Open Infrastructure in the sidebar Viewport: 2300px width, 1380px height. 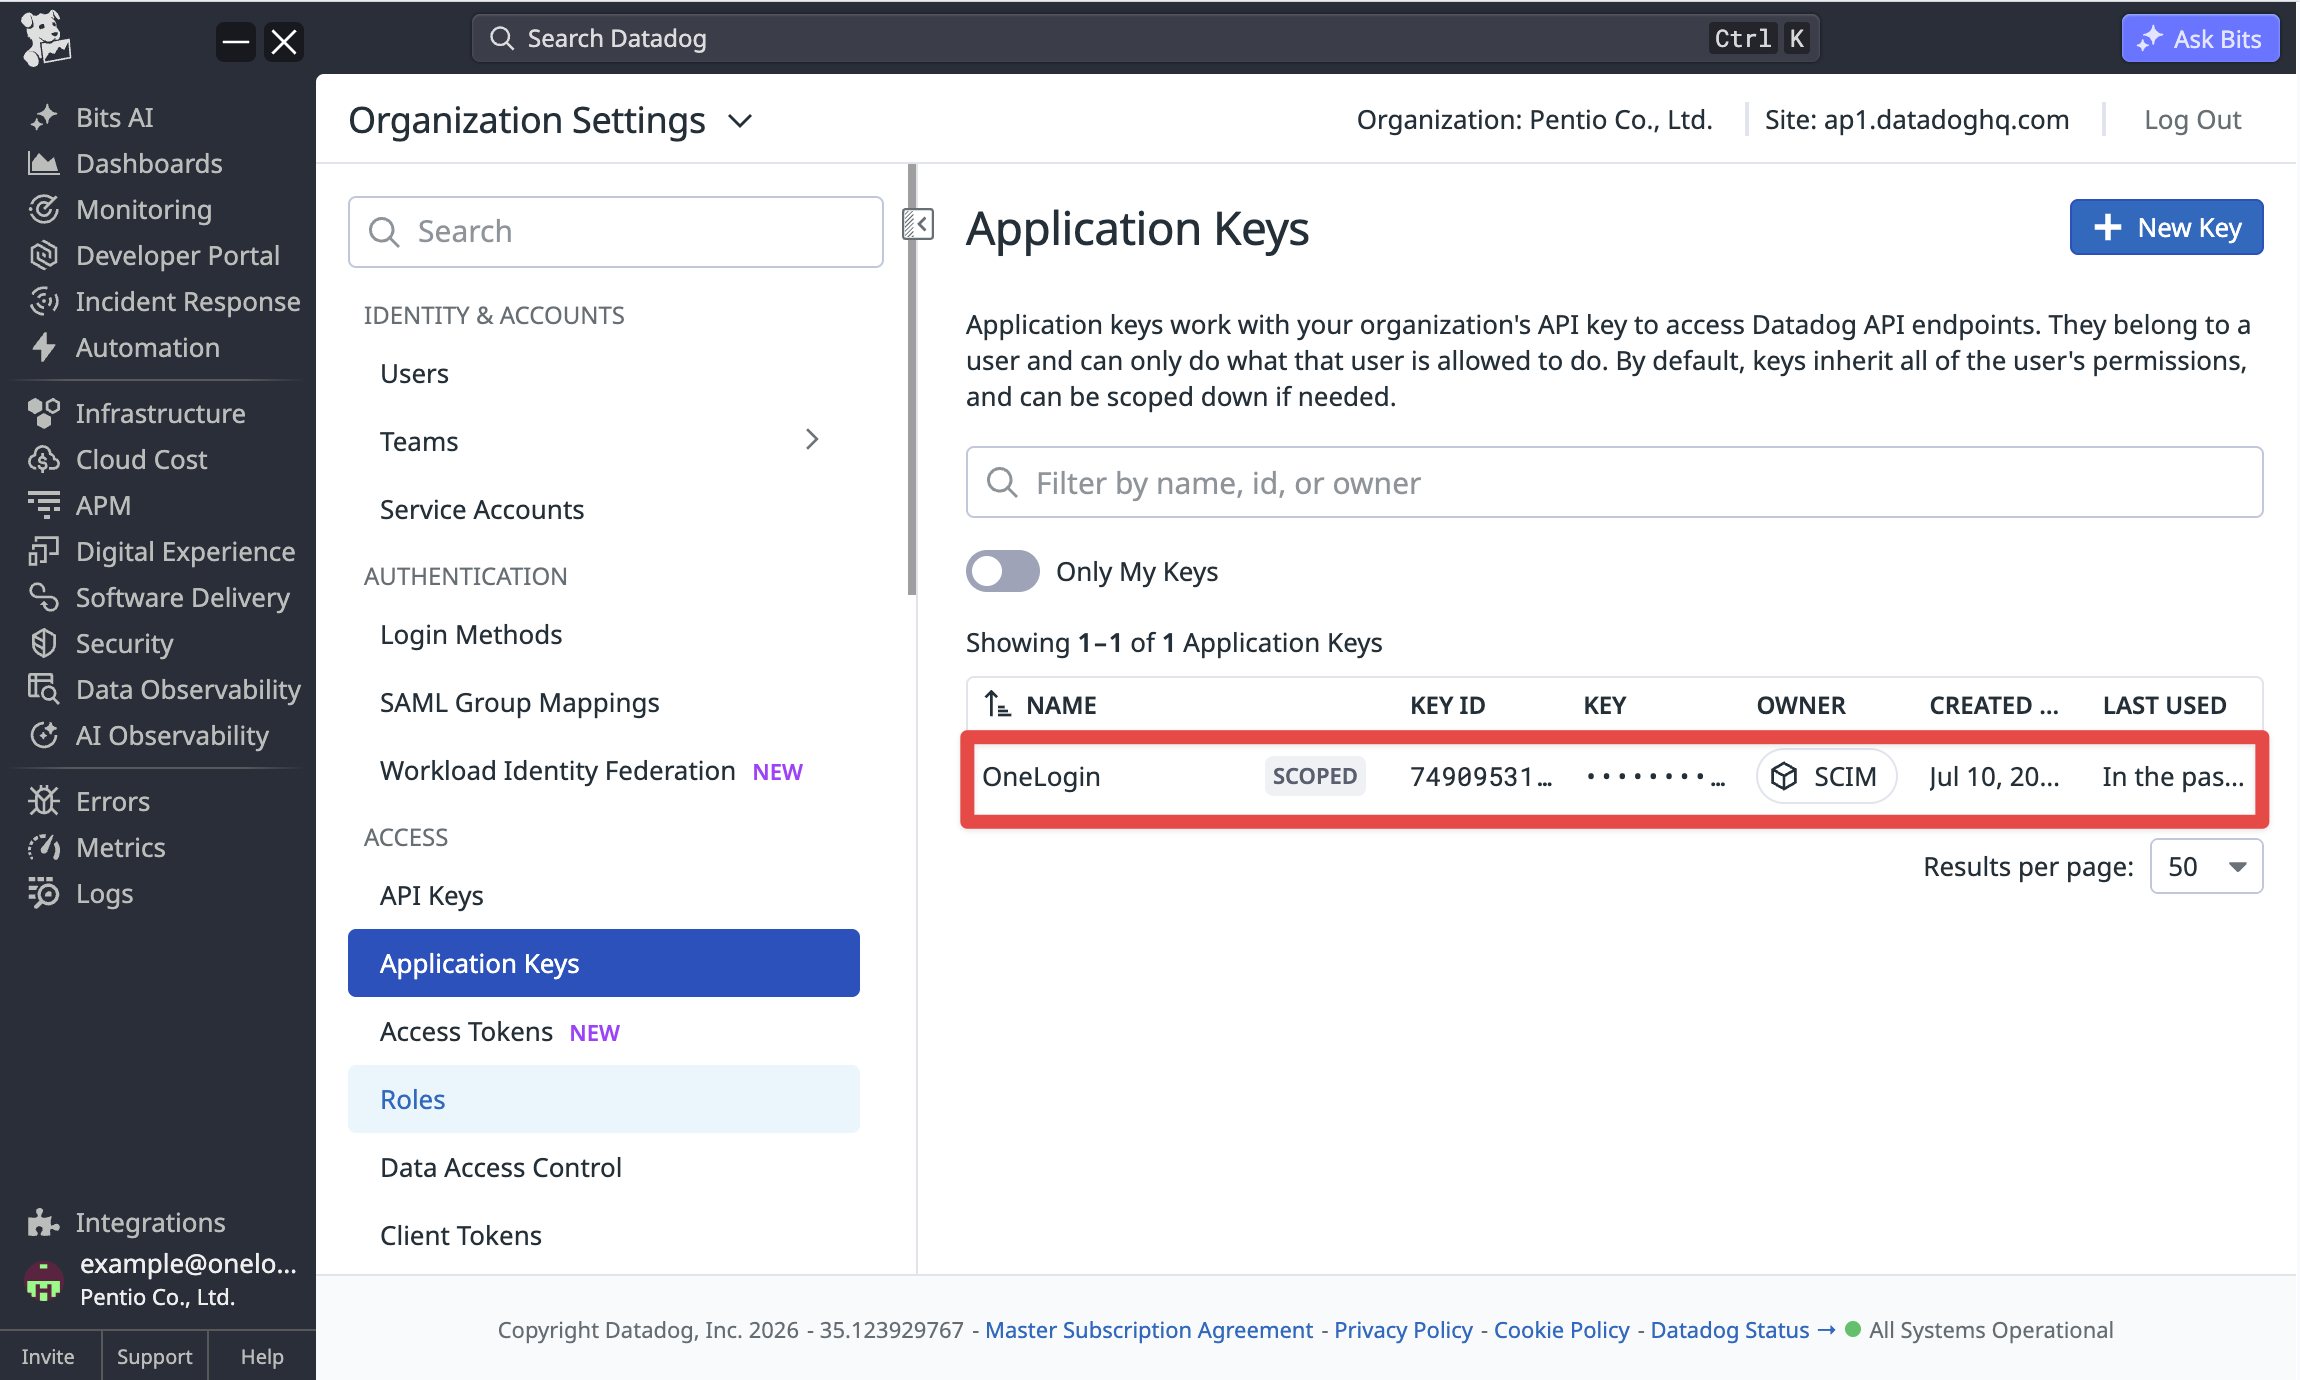[160, 413]
